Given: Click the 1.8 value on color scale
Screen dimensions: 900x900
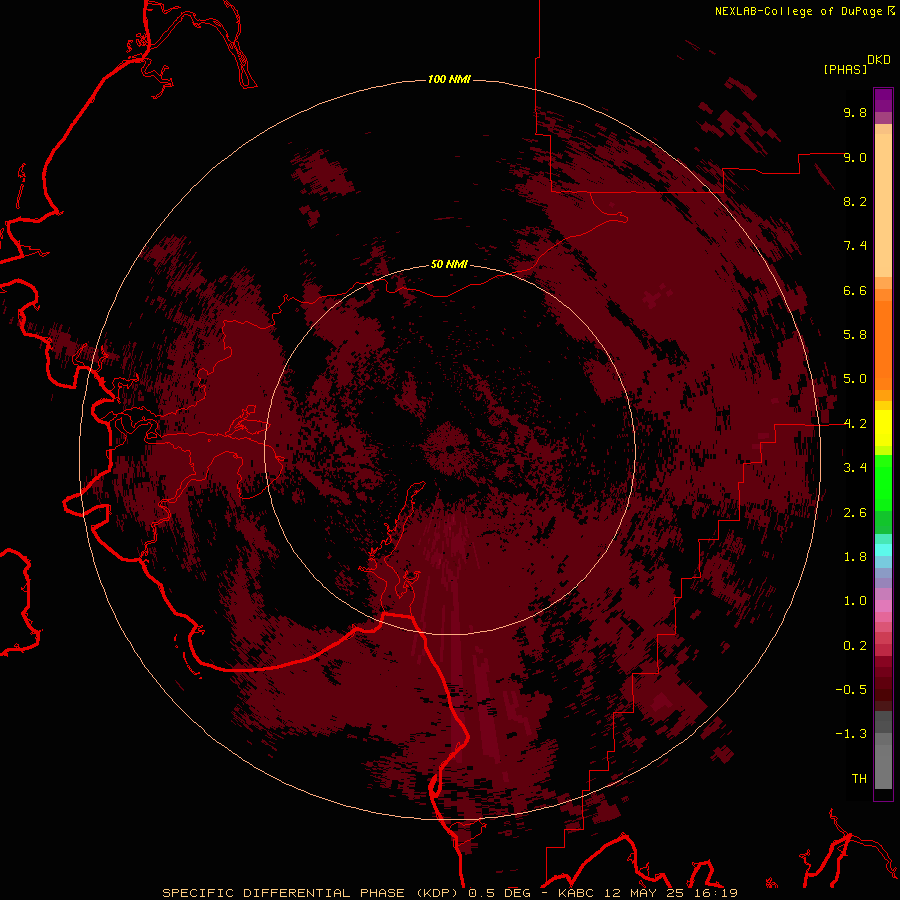Looking at the screenshot, I should click(x=855, y=557).
